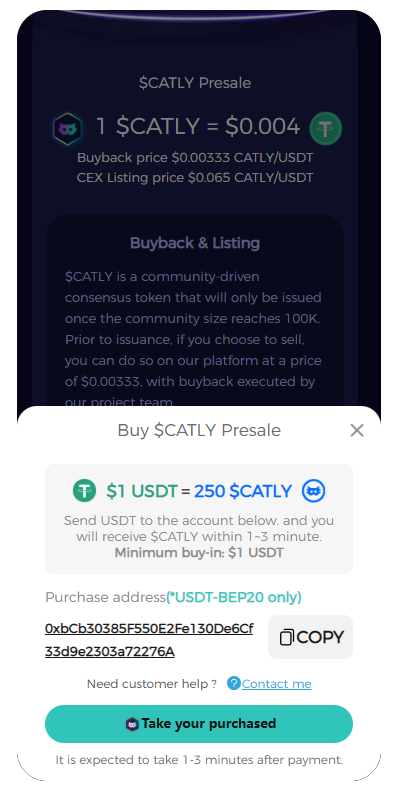Click the COPY address button
Viewport: 400px width, 787px height.
310,637
